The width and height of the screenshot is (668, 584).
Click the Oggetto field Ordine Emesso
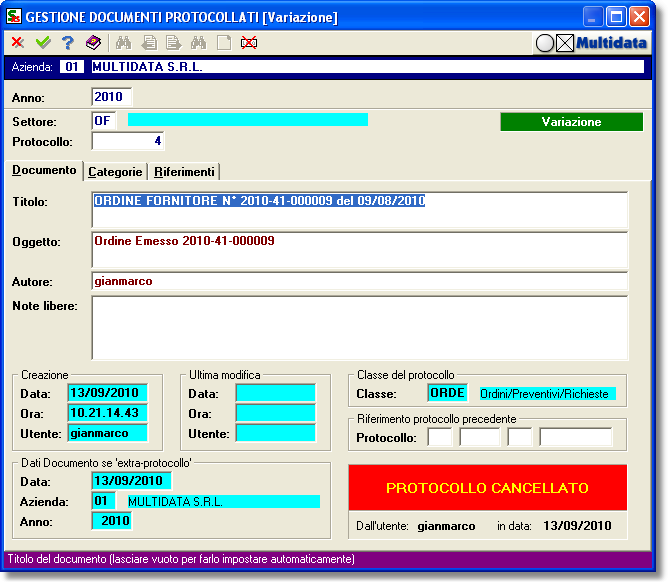point(360,250)
